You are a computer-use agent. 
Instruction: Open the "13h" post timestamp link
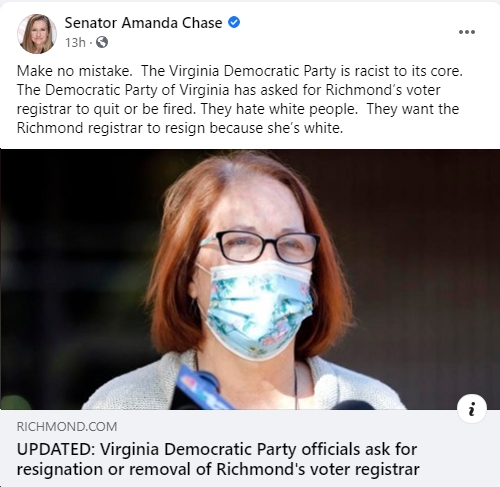[x=75, y=42]
